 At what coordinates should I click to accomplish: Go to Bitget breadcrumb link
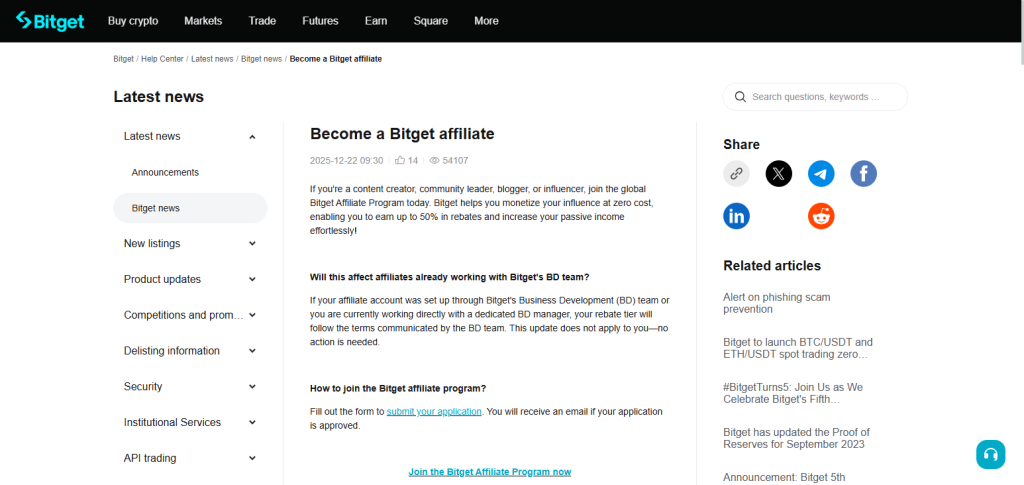[x=123, y=59]
